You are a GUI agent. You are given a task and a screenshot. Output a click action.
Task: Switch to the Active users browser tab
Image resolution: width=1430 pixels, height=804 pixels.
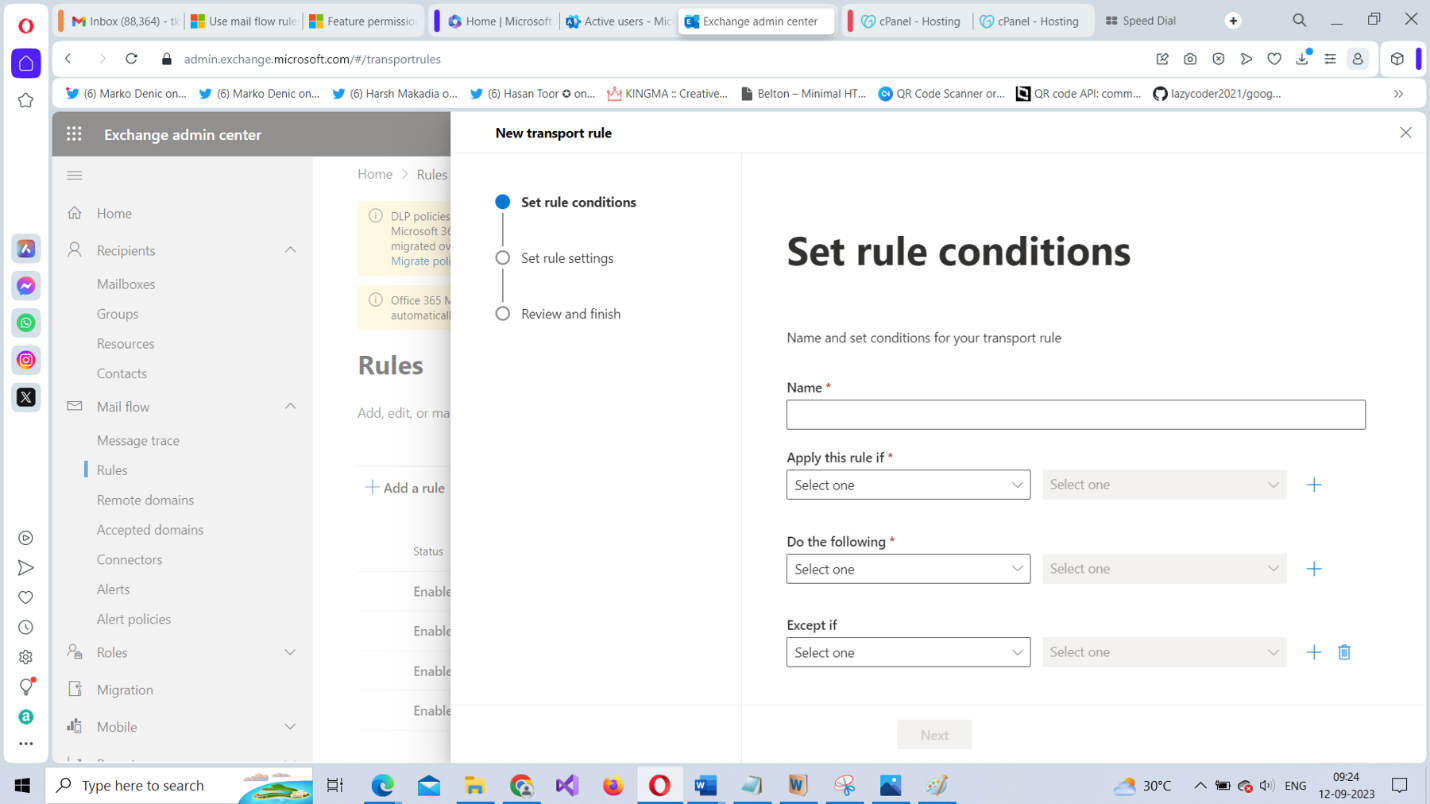pos(618,21)
